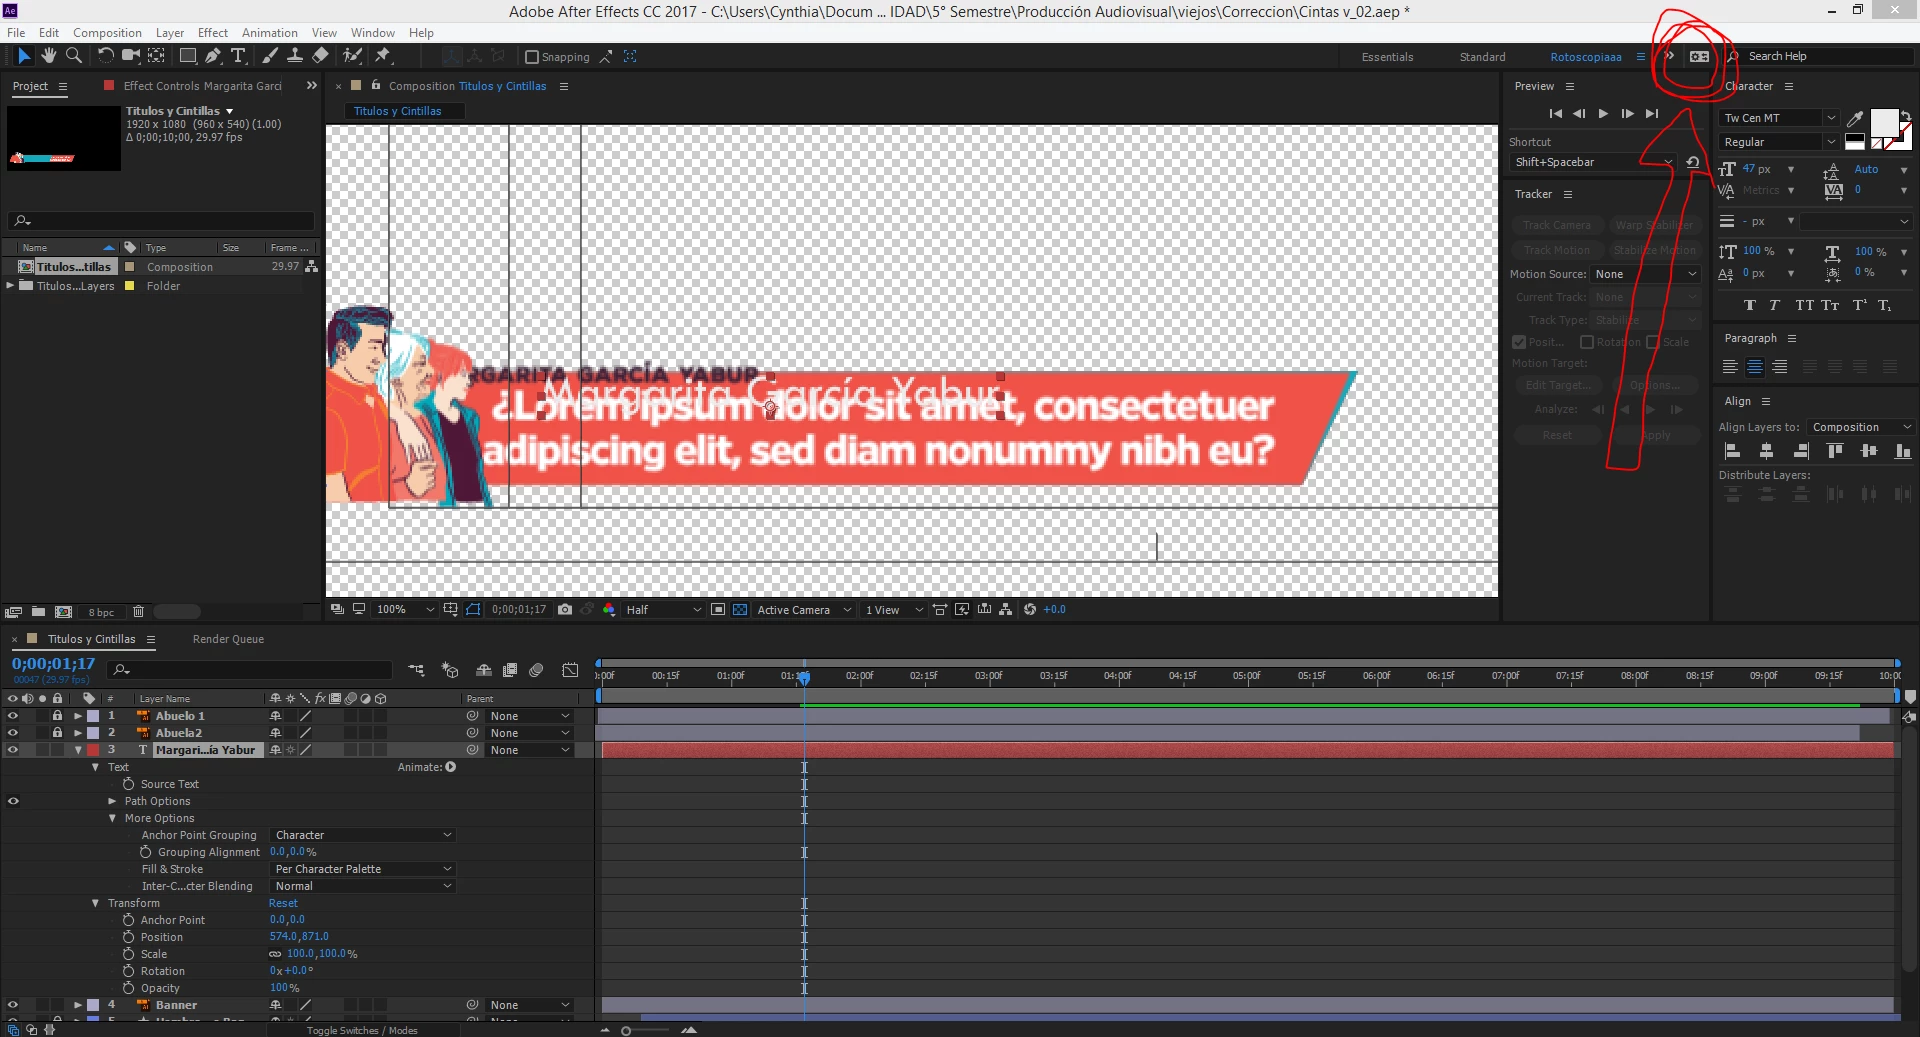Viewport: 1920px width, 1037px height.
Task: Select the Brush tool
Action: [270, 56]
